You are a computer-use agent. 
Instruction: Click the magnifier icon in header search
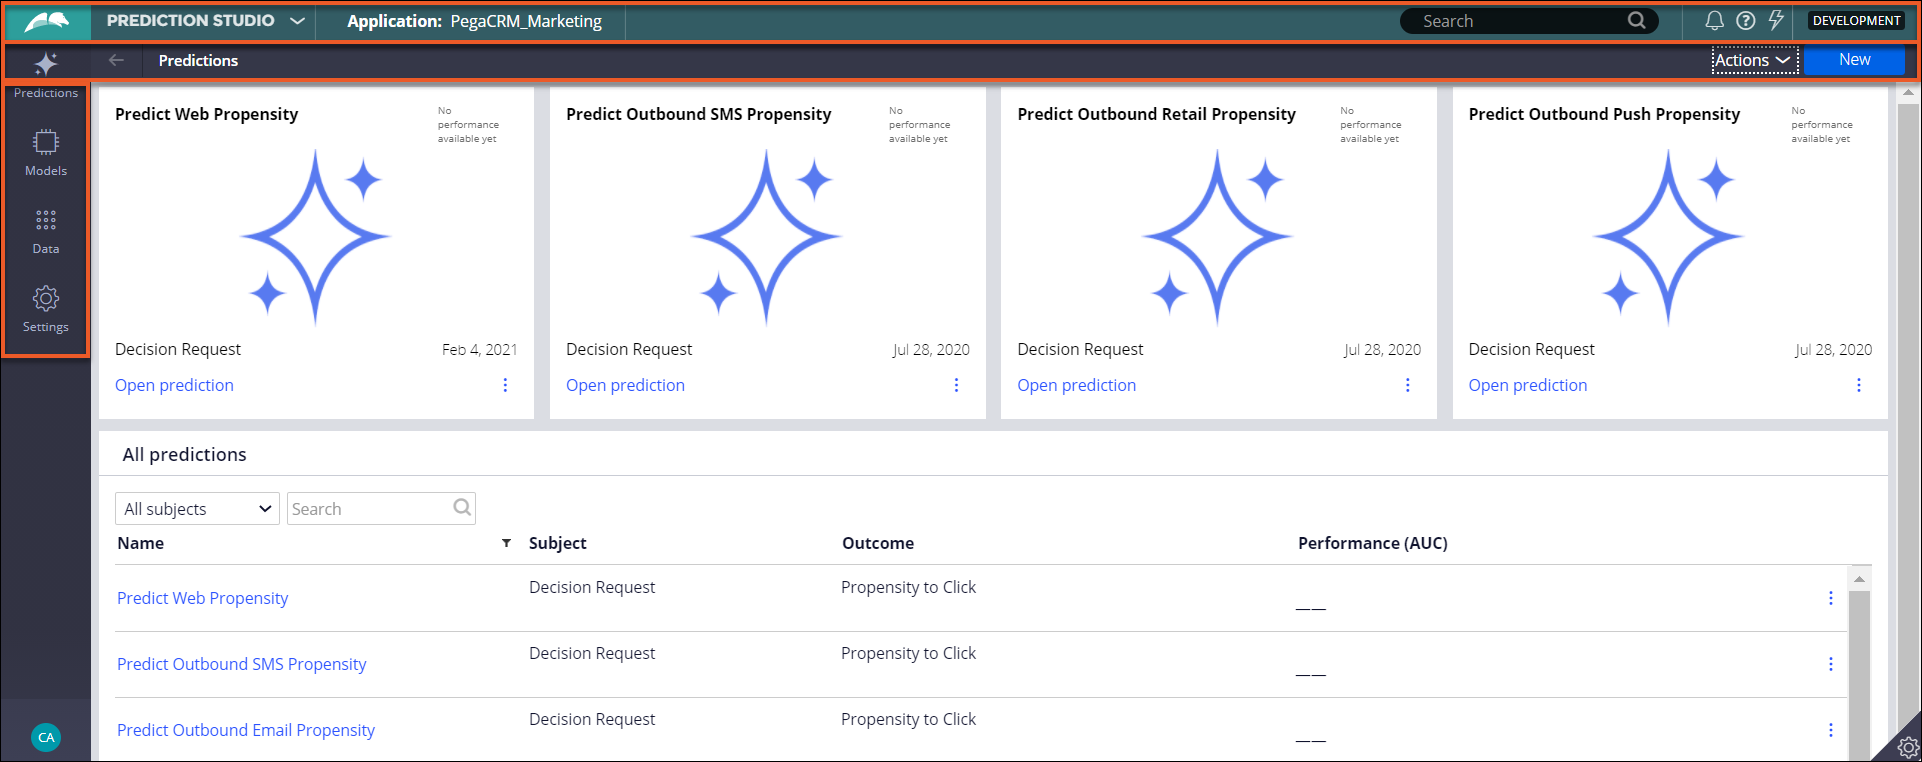[x=1637, y=21]
